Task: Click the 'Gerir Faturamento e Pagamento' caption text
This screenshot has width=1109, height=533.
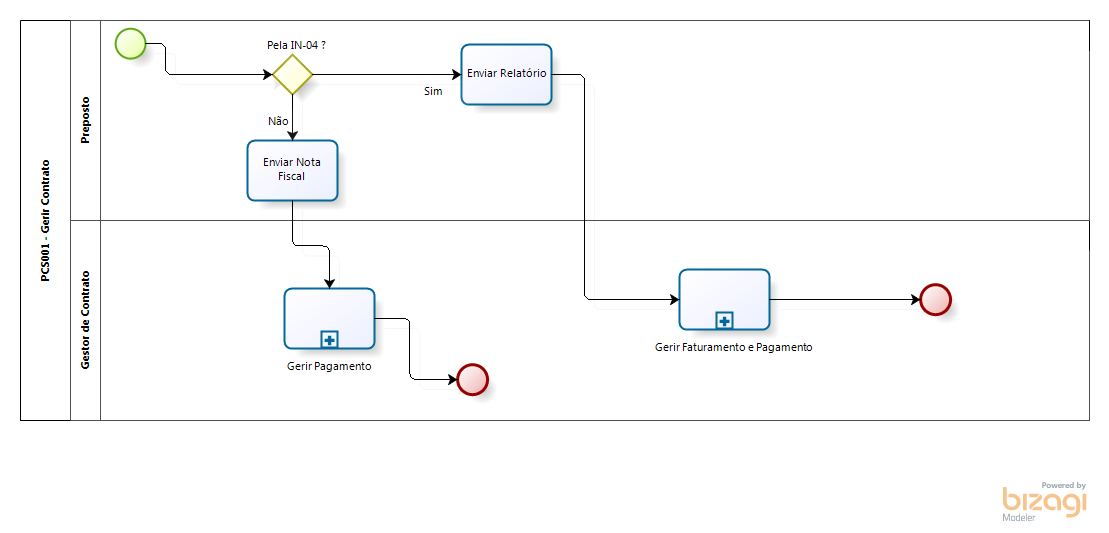Action: coord(733,347)
